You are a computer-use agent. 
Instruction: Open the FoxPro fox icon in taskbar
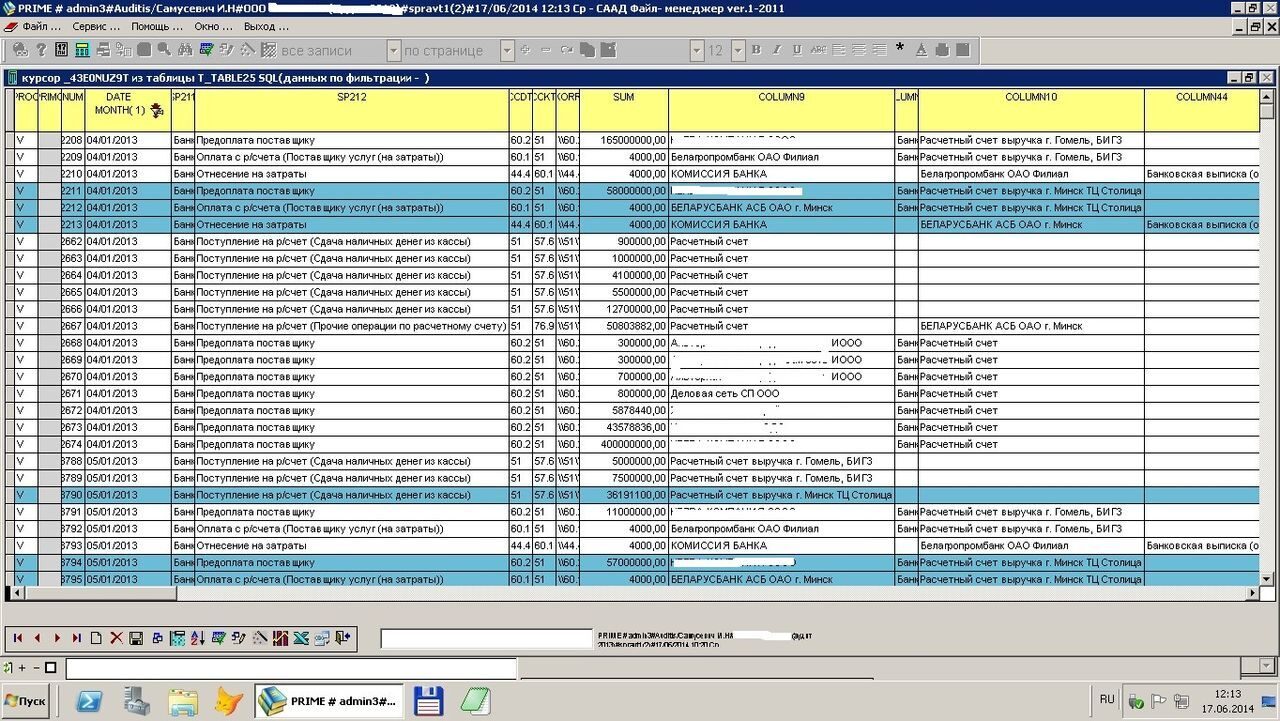point(229,701)
